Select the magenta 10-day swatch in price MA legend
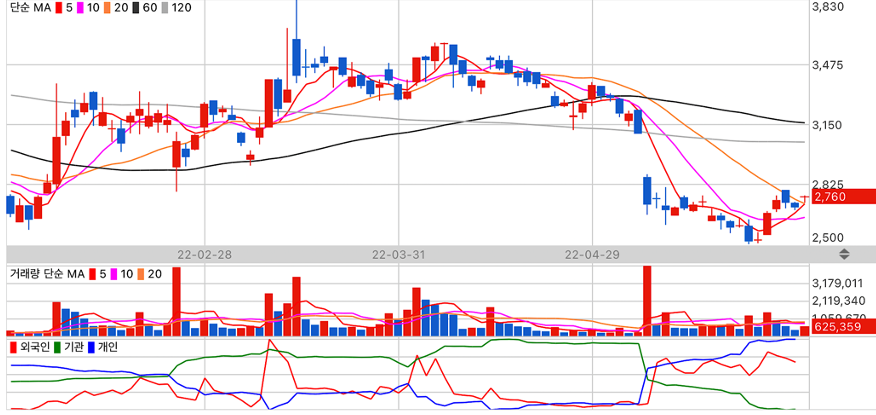The height and width of the screenshot is (415, 876). pyautogui.click(x=80, y=8)
